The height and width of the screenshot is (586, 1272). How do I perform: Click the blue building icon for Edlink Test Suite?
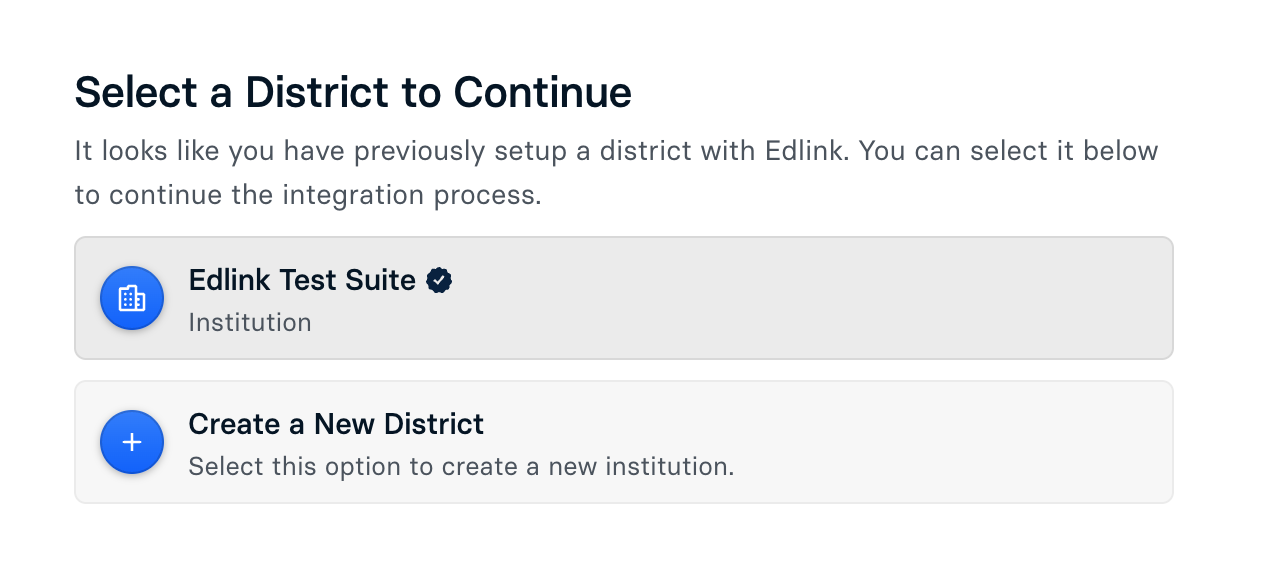[132, 298]
